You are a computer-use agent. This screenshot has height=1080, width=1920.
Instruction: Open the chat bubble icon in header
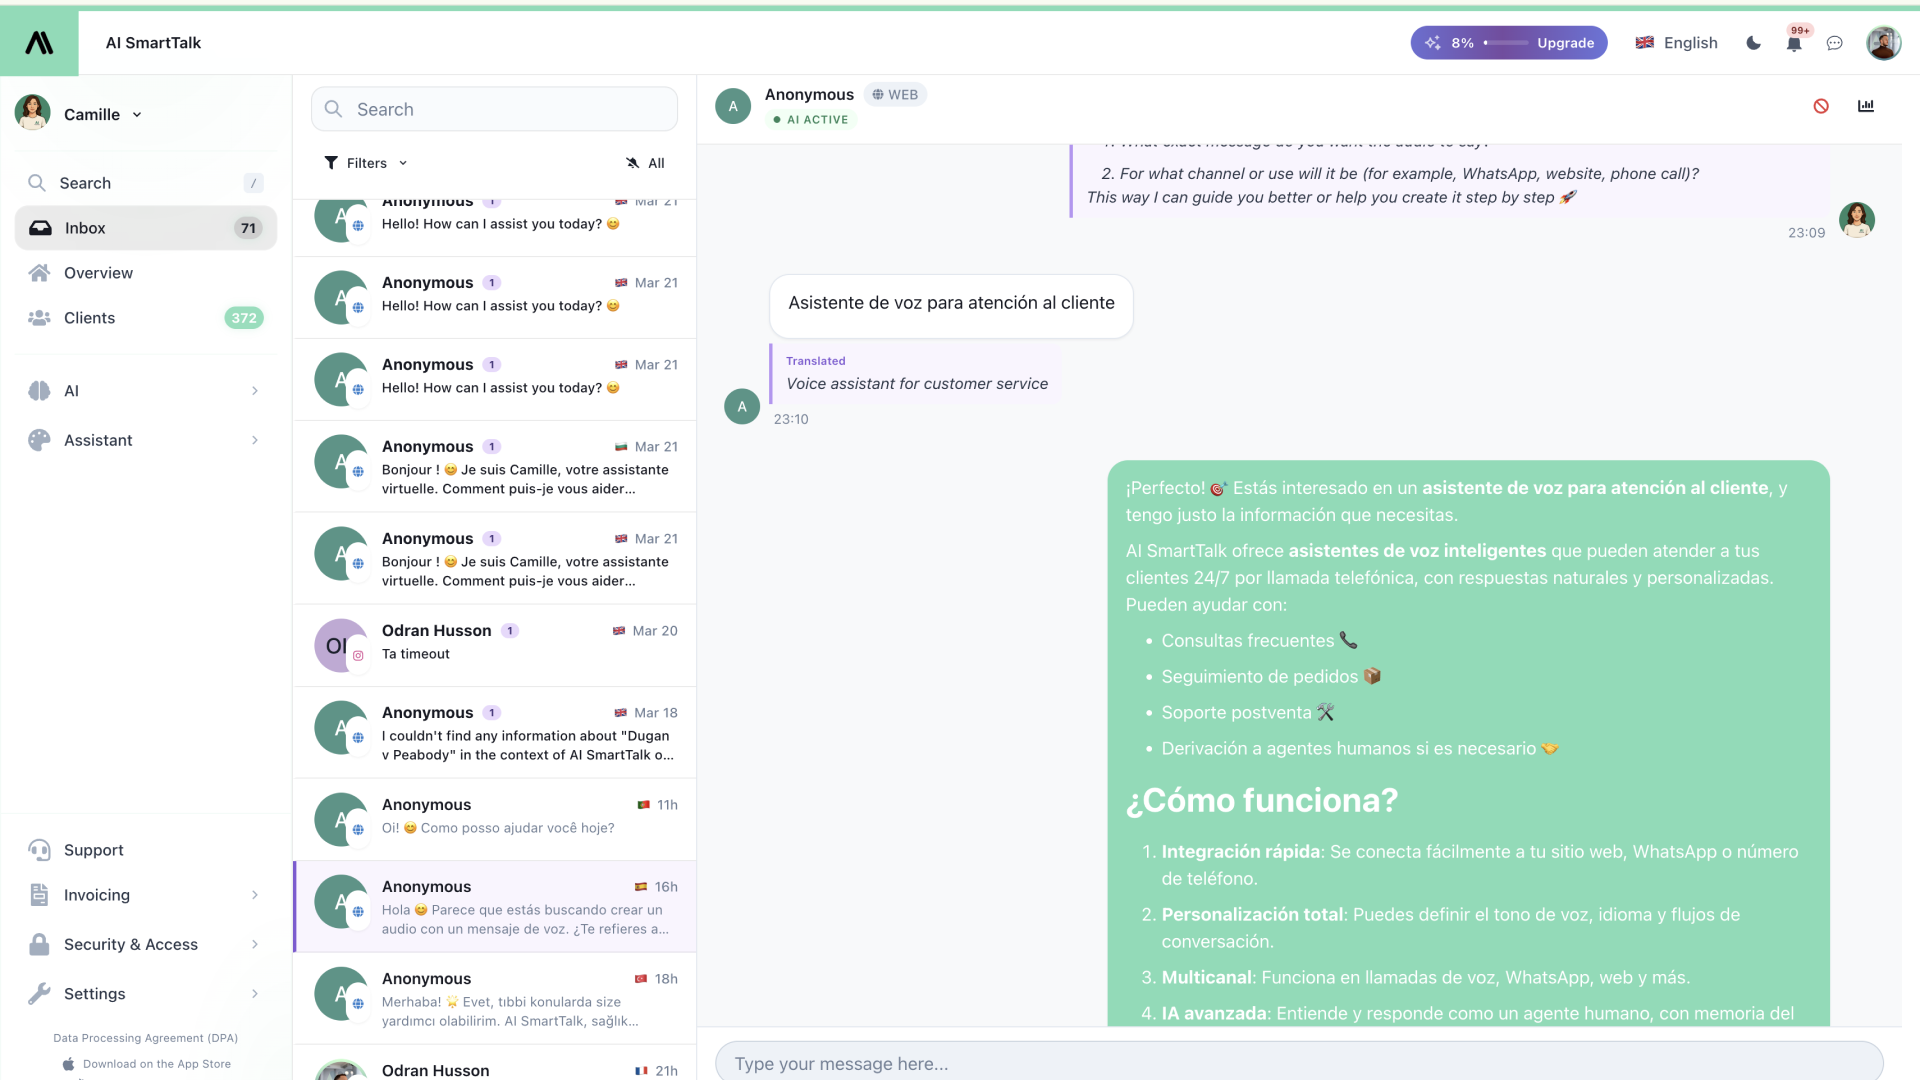1835,43
